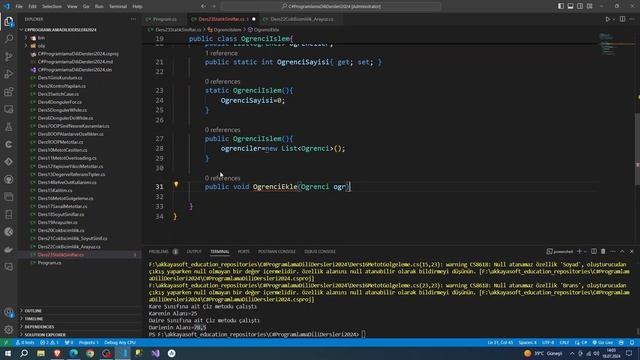Click the command center search box
This screenshot has width=640, height=360.
coord(331,6)
